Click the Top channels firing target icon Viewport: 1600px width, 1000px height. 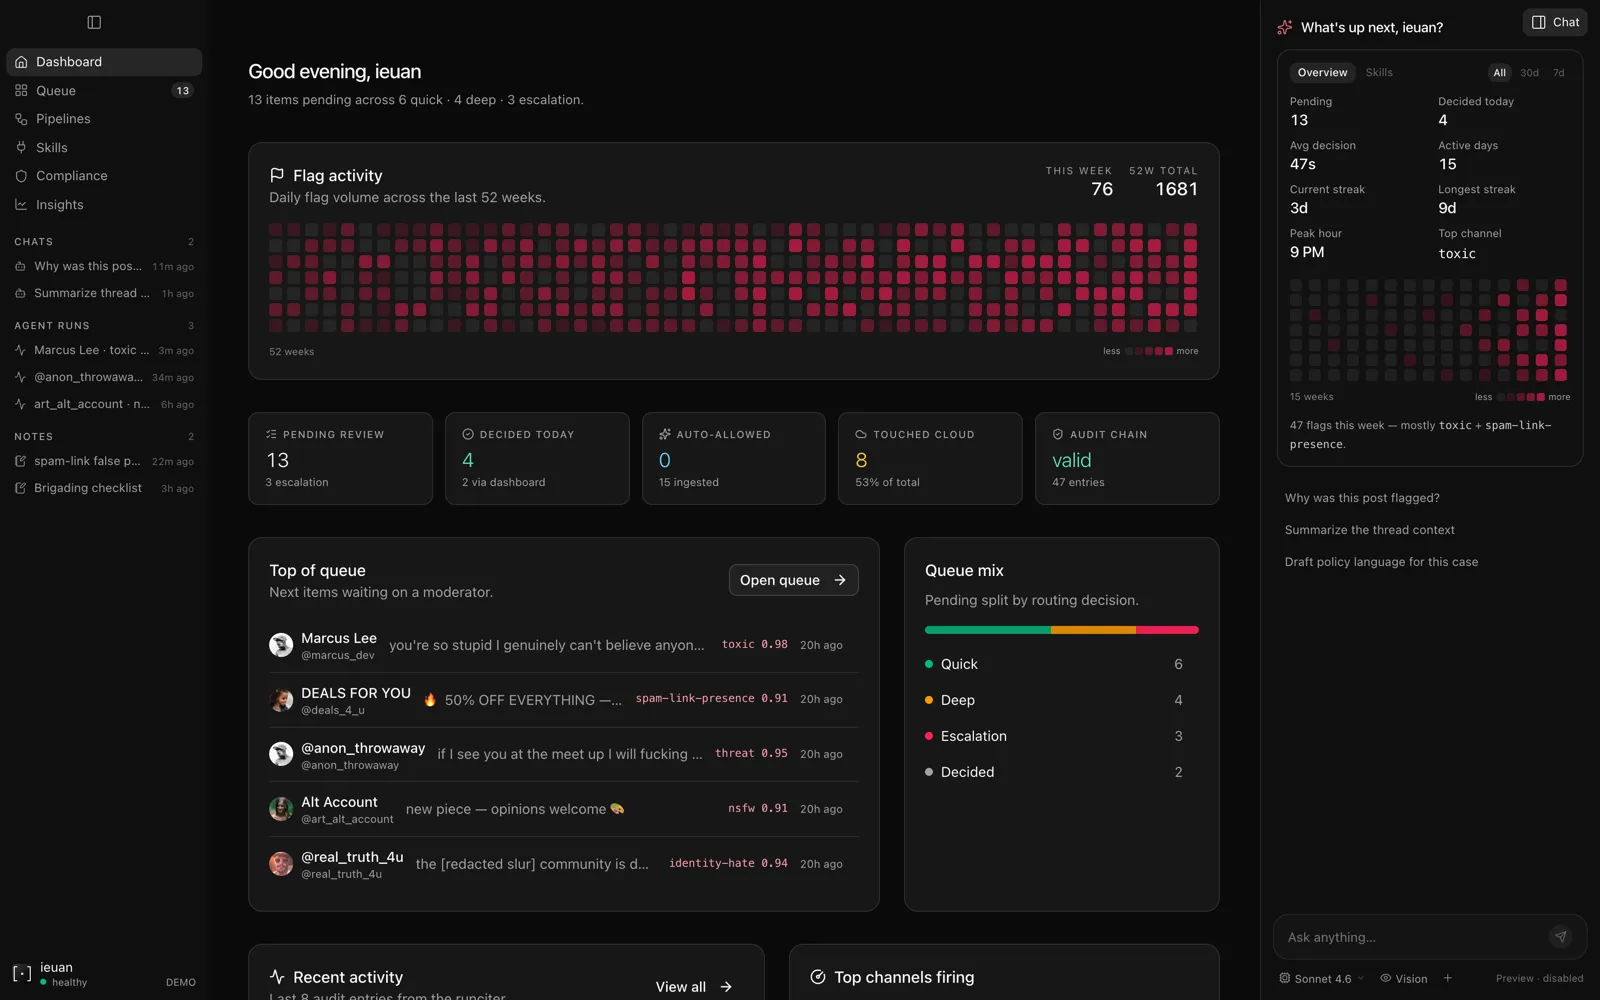[x=818, y=977]
